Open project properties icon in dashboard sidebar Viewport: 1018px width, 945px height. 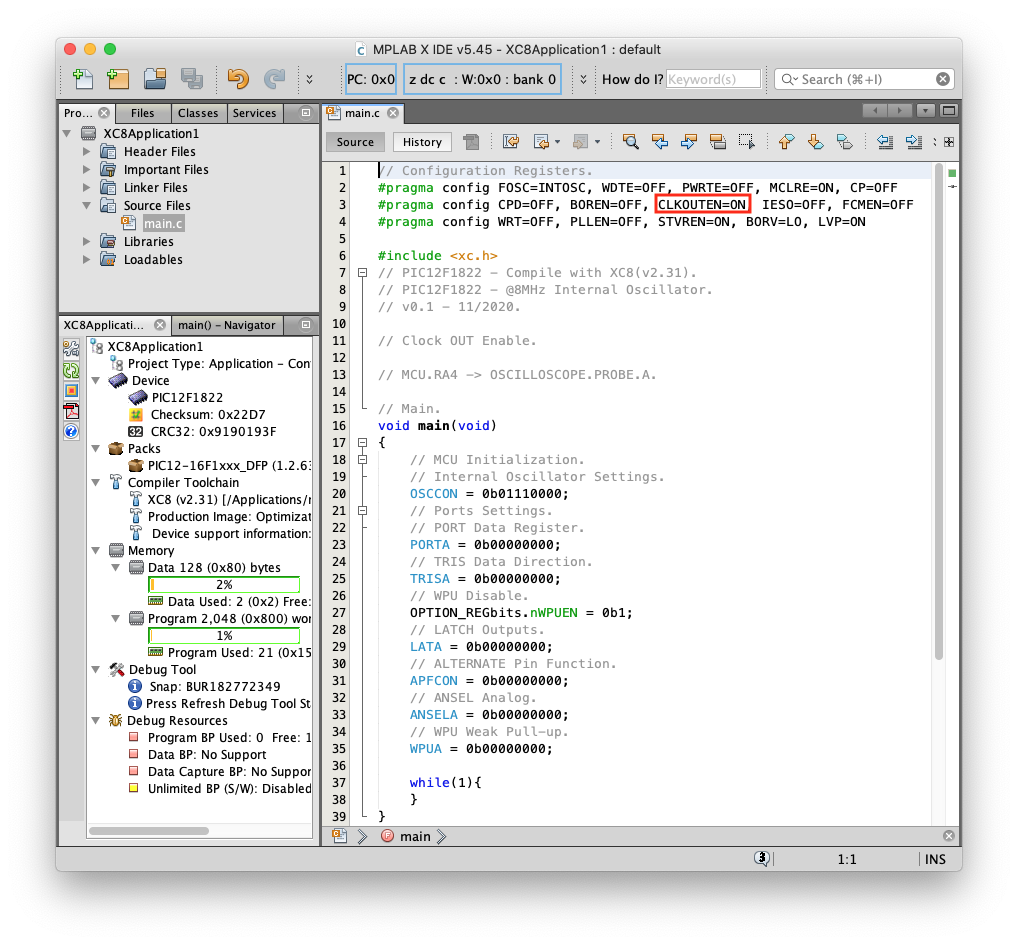(x=71, y=348)
